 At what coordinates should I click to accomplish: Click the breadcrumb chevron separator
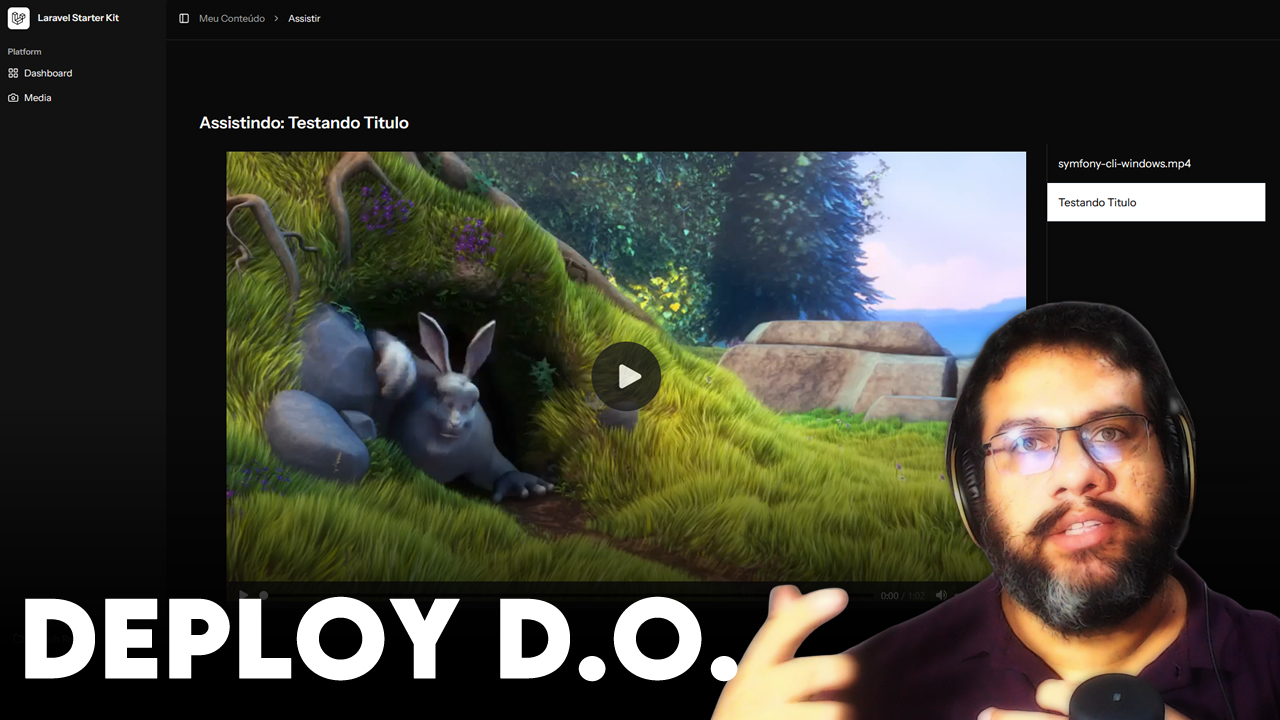pos(276,18)
